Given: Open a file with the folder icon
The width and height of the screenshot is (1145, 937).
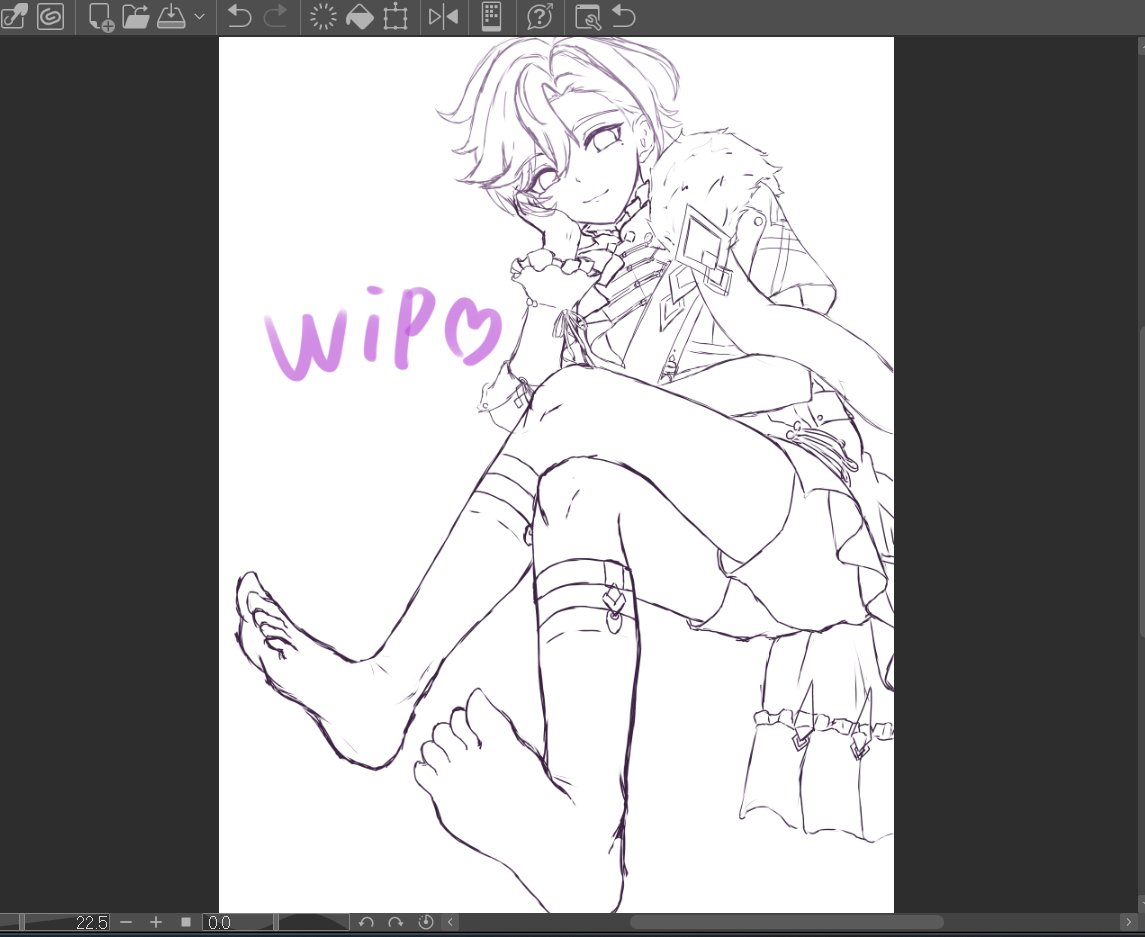Looking at the screenshot, I should click(136, 16).
